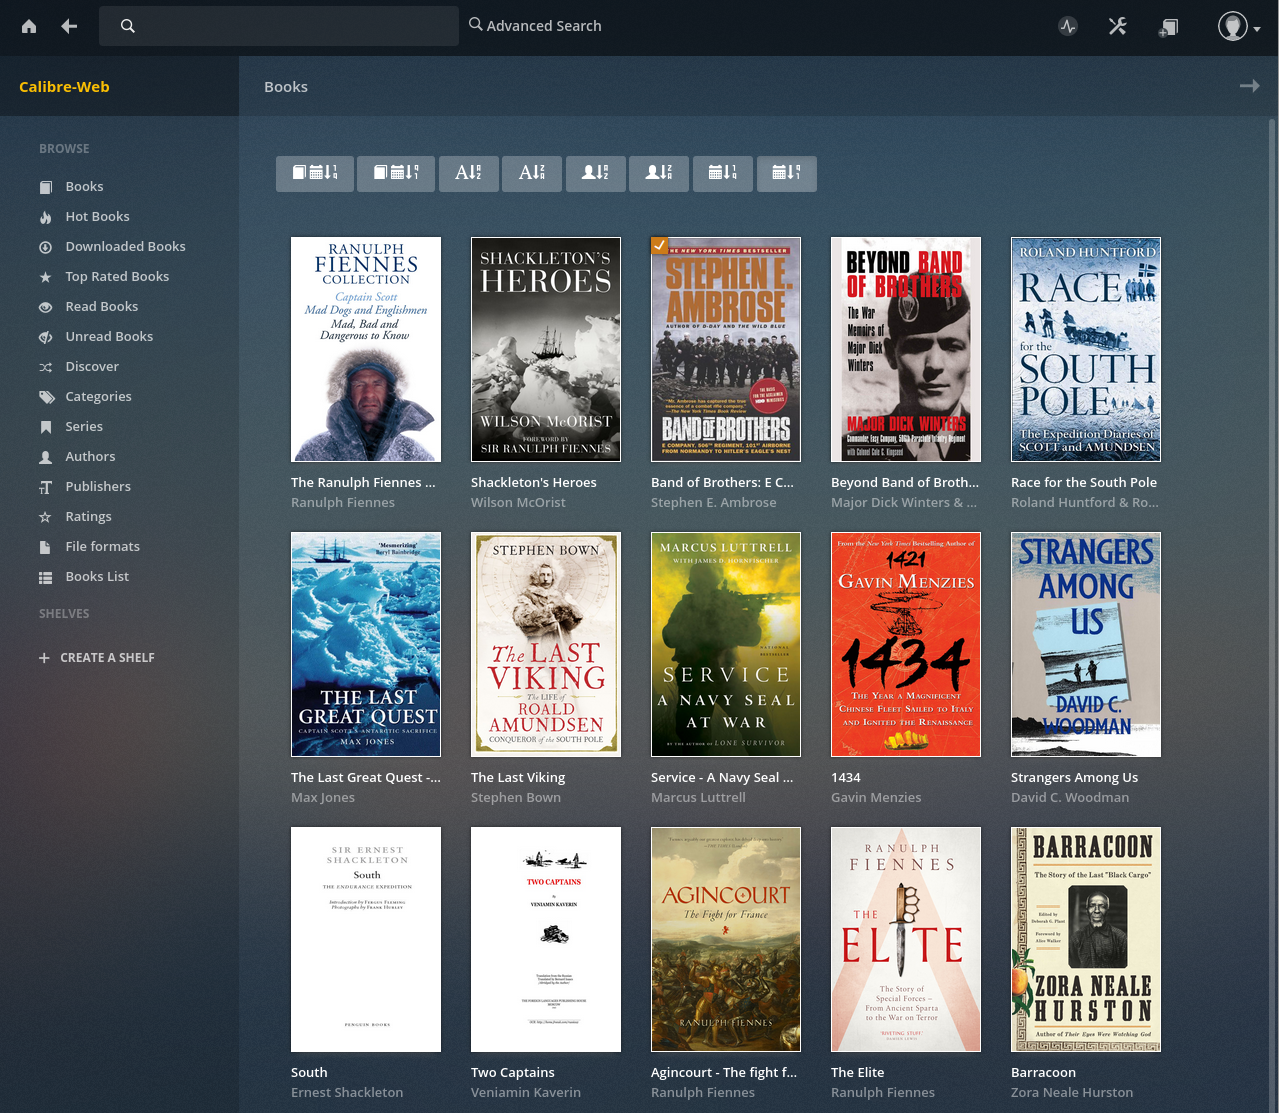View author Marcus Luttrell
The image size is (1279, 1113).
tap(698, 798)
